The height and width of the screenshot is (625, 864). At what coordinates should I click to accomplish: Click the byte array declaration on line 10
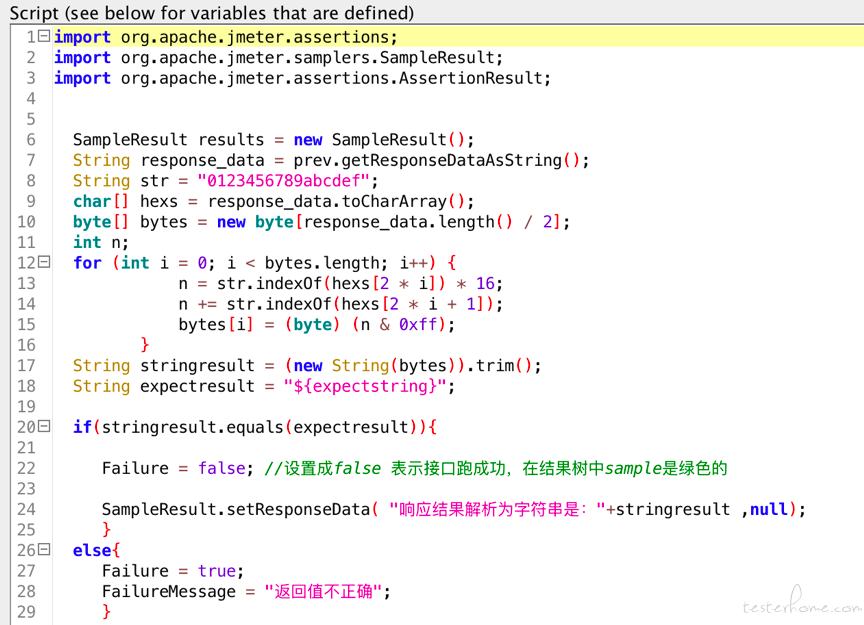coord(321,222)
